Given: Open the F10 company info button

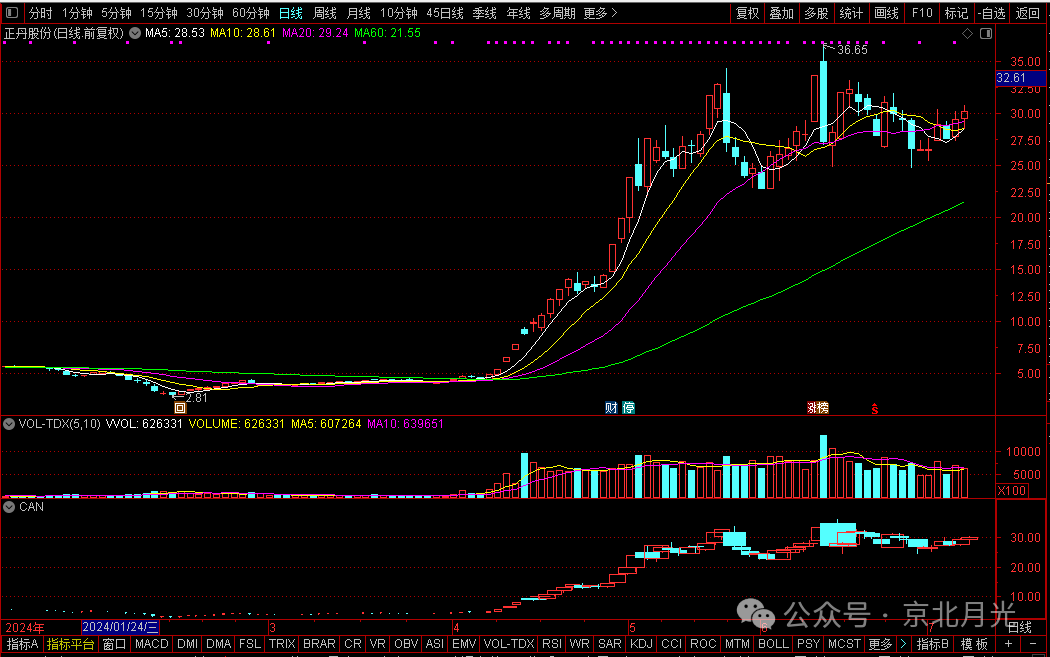Looking at the screenshot, I should click(x=921, y=13).
